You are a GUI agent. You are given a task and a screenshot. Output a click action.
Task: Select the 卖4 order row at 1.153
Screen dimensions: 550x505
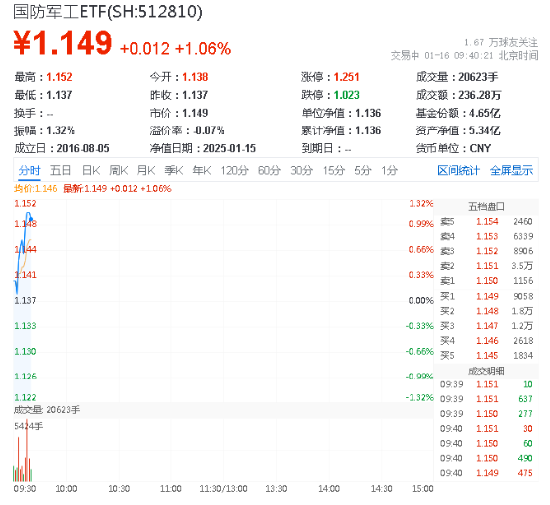click(x=486, y=236)
